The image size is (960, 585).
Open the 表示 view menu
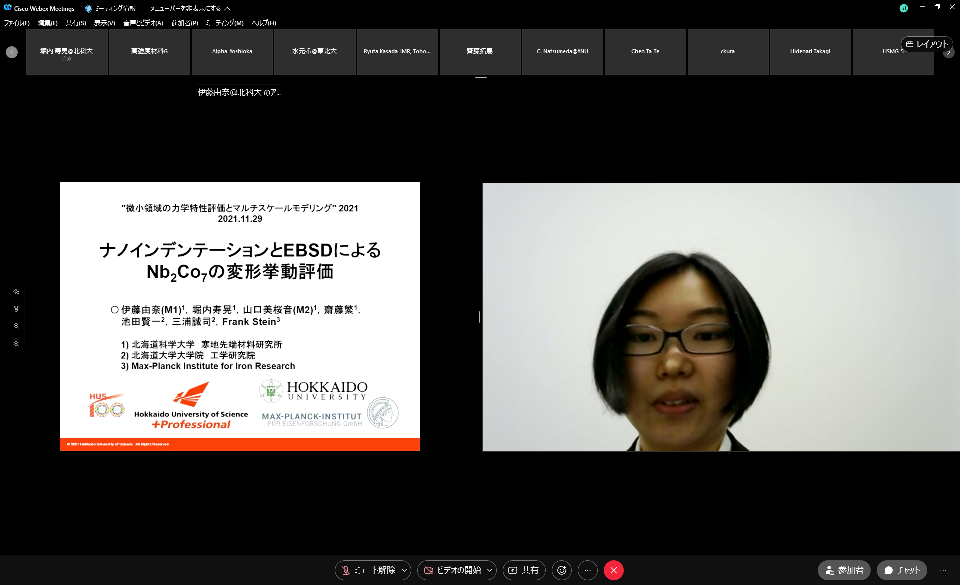(104, 22)
